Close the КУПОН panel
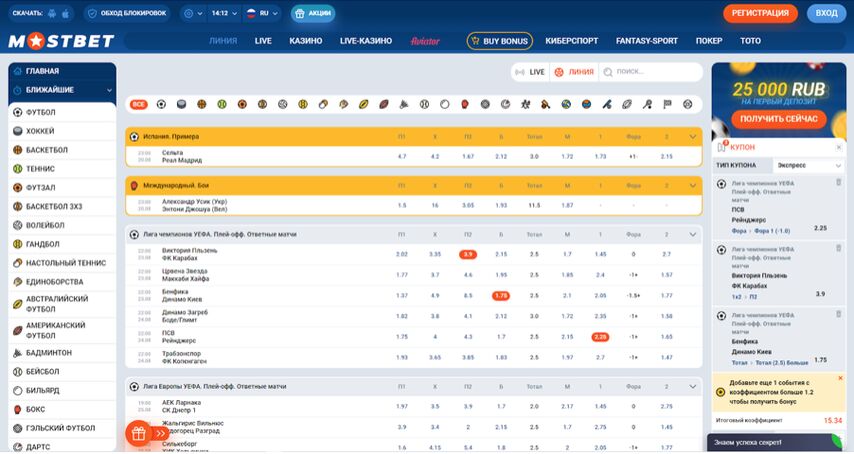 838,148
